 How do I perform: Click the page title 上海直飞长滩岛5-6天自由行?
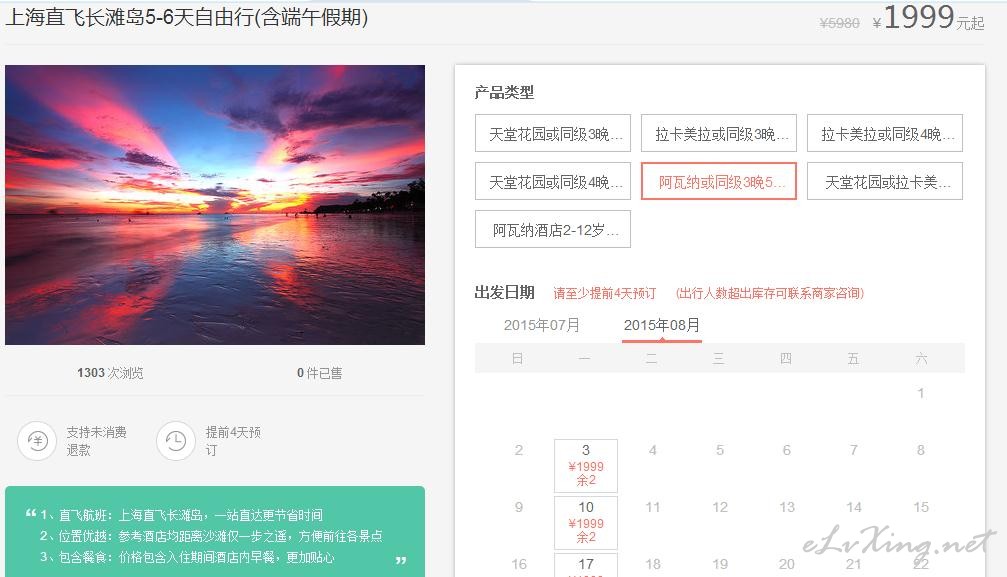point(187,17)
